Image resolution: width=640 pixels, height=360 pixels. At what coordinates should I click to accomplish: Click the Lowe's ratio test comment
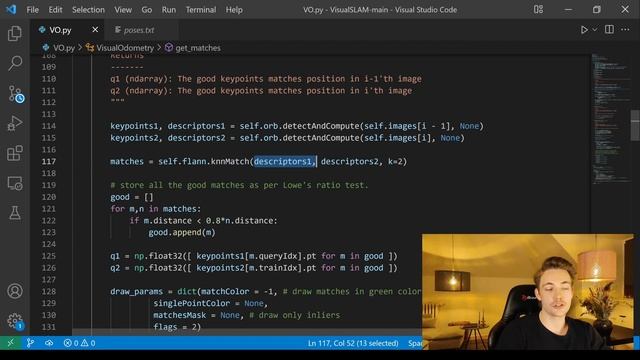point(239,185)
